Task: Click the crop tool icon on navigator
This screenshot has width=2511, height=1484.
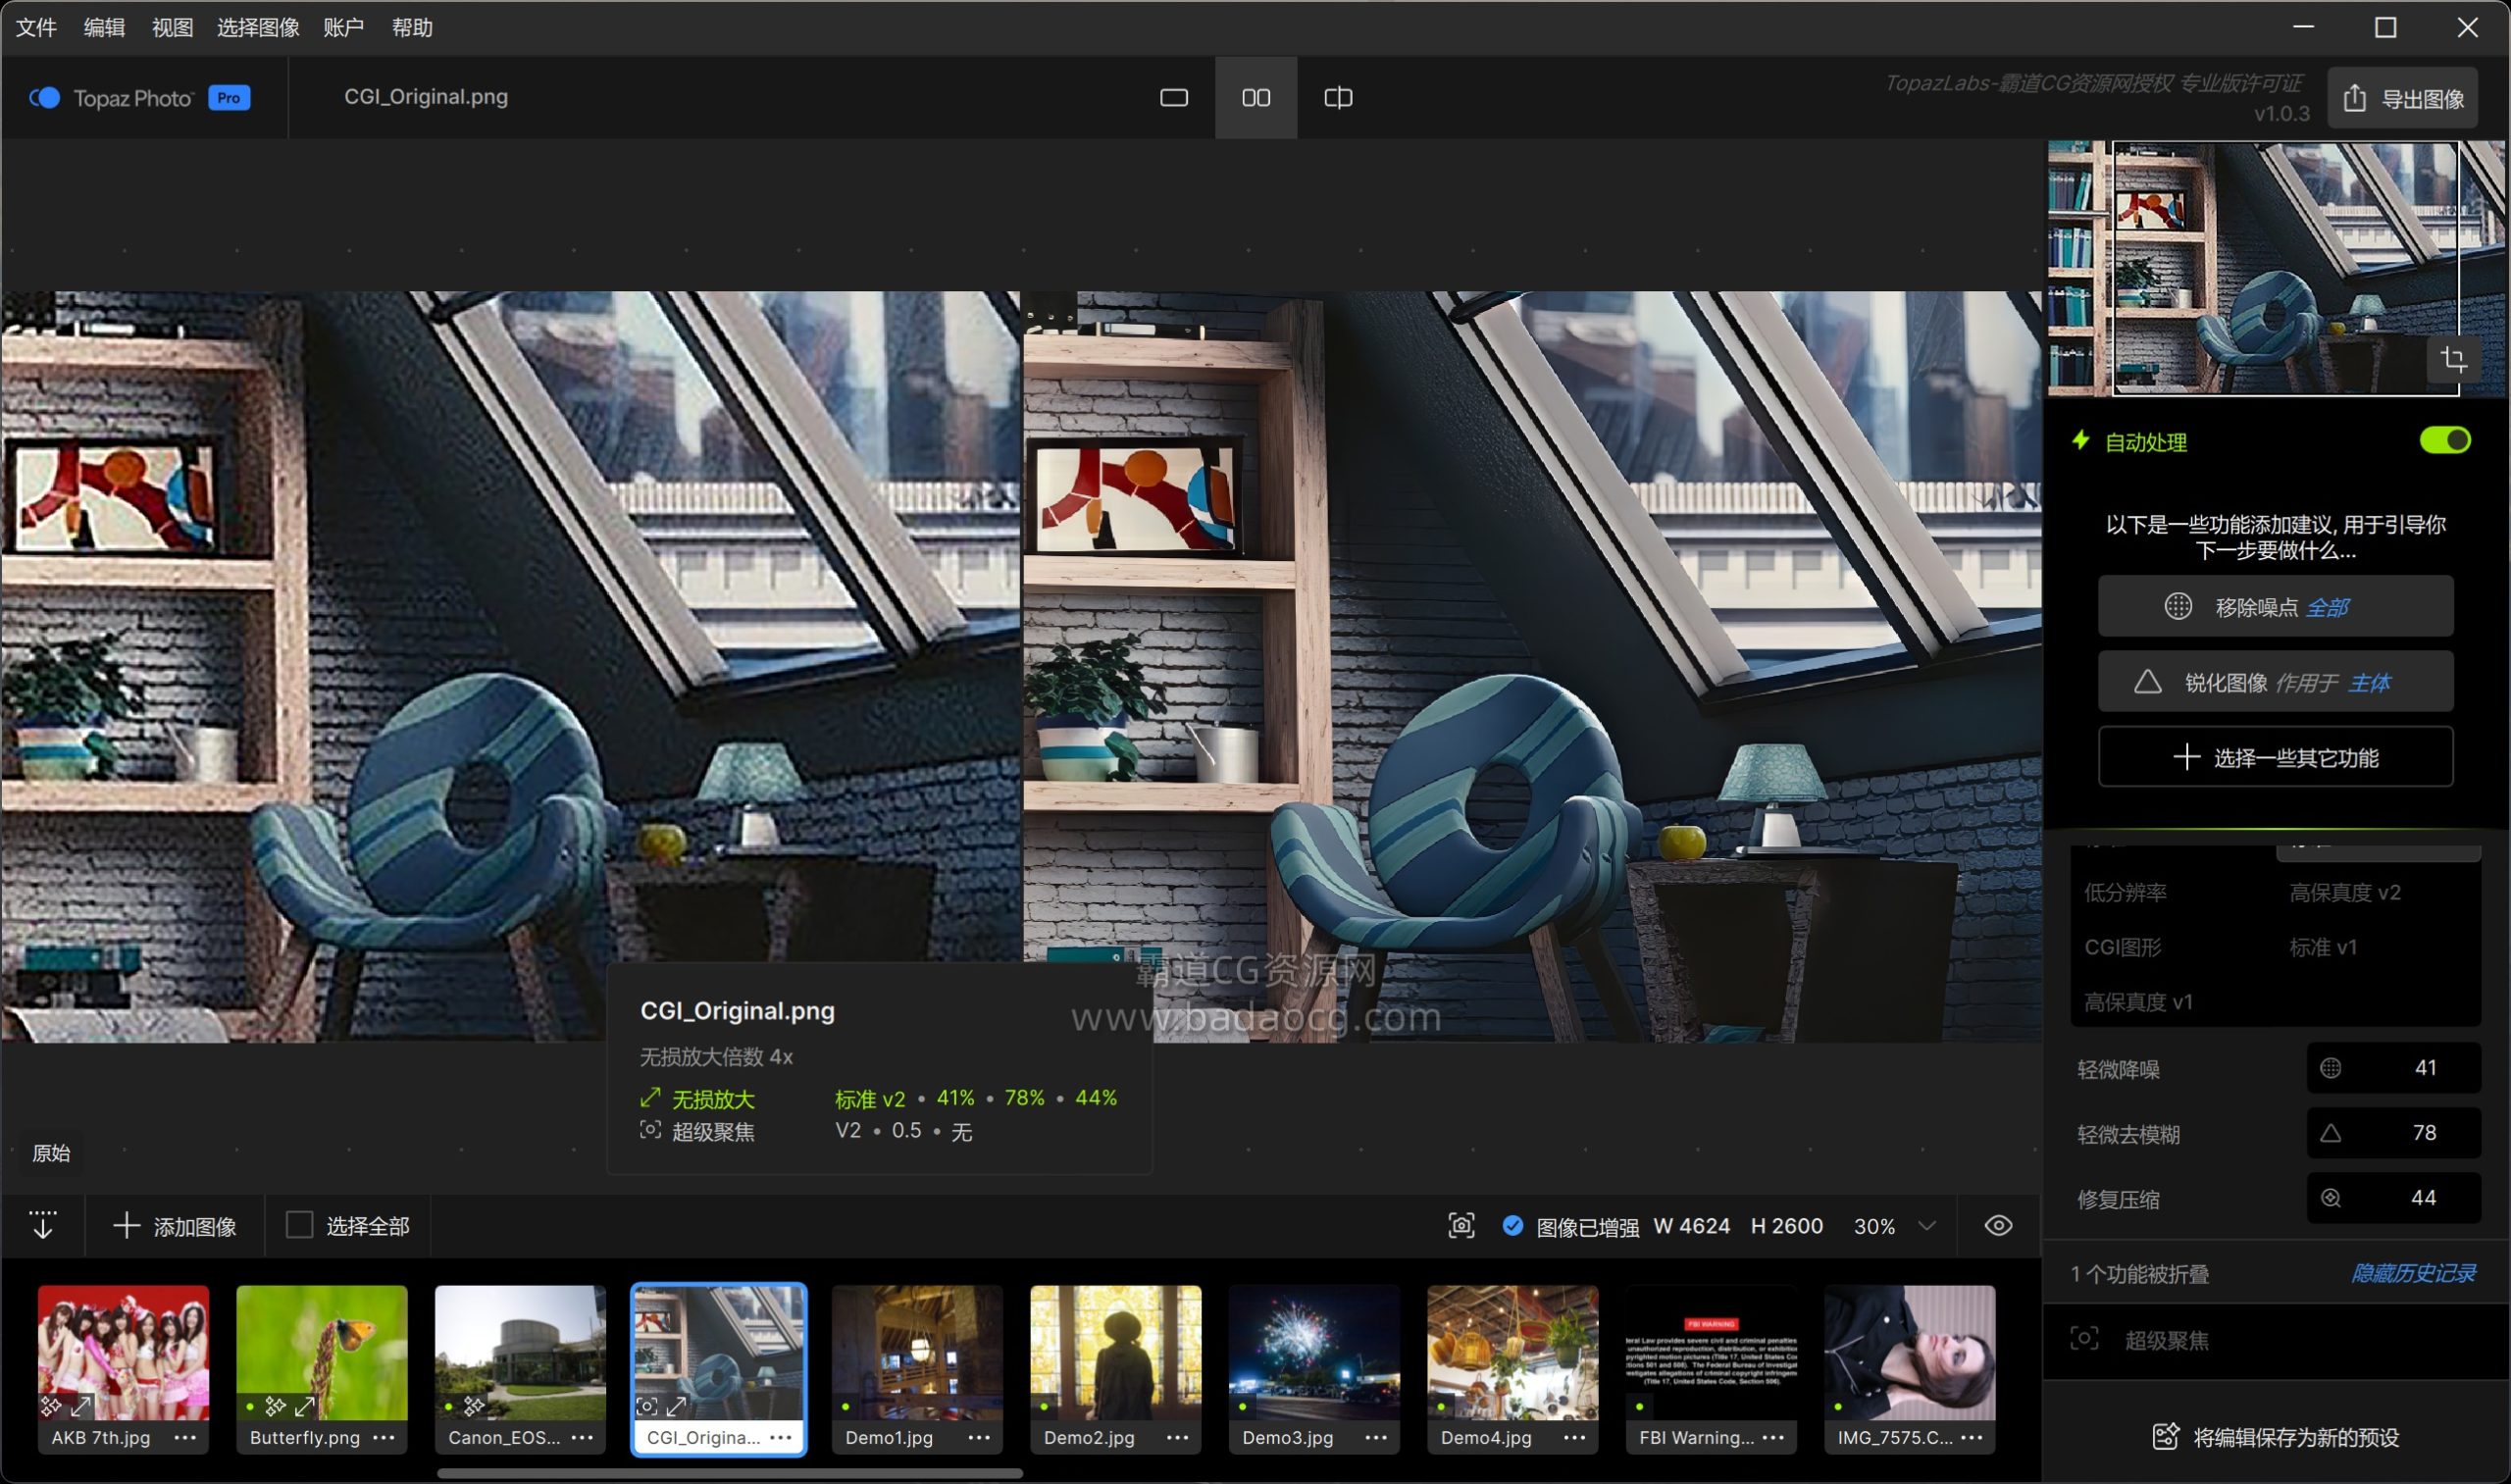Action: [x=2453, y=359]
